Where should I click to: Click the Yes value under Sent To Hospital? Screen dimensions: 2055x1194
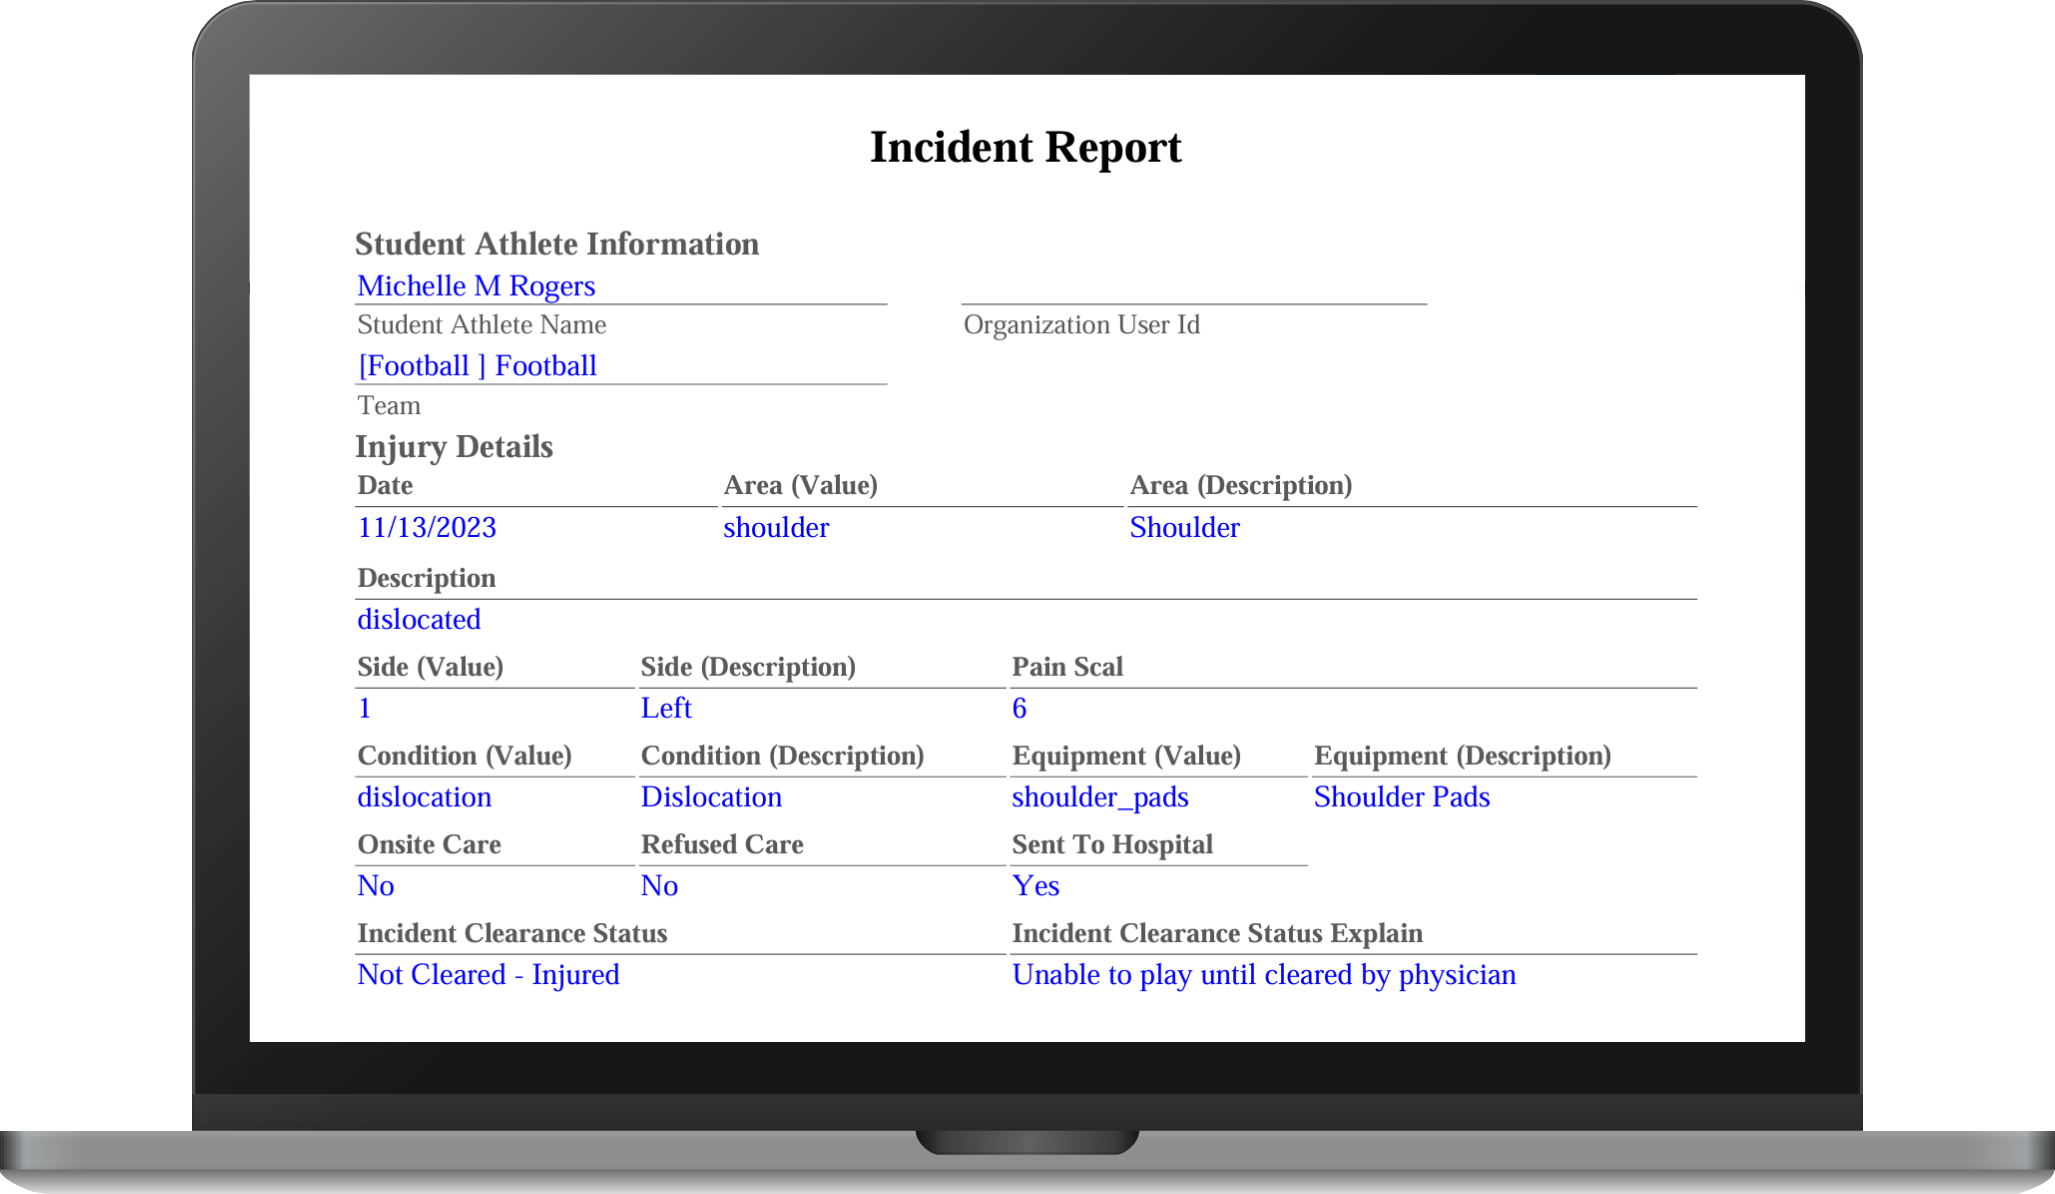click(x=1035, y=886)
